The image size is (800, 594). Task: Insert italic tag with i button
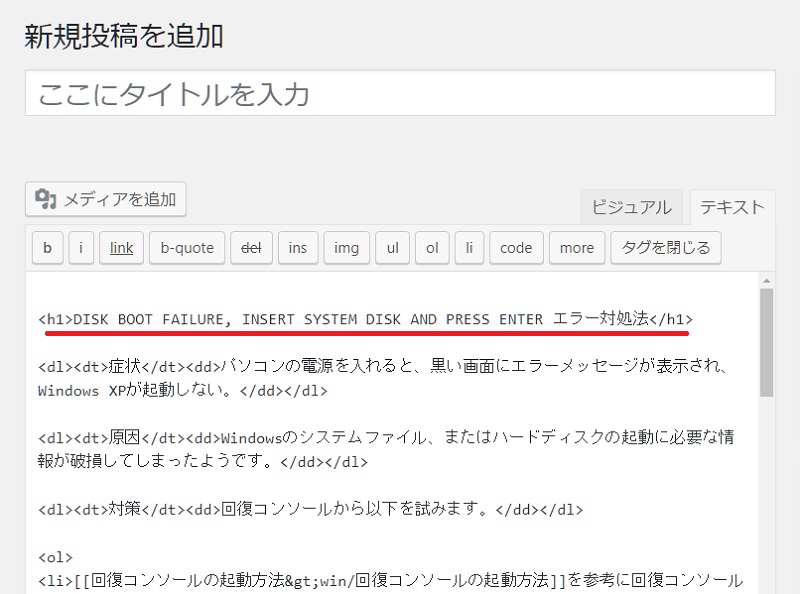pos(81,248)
